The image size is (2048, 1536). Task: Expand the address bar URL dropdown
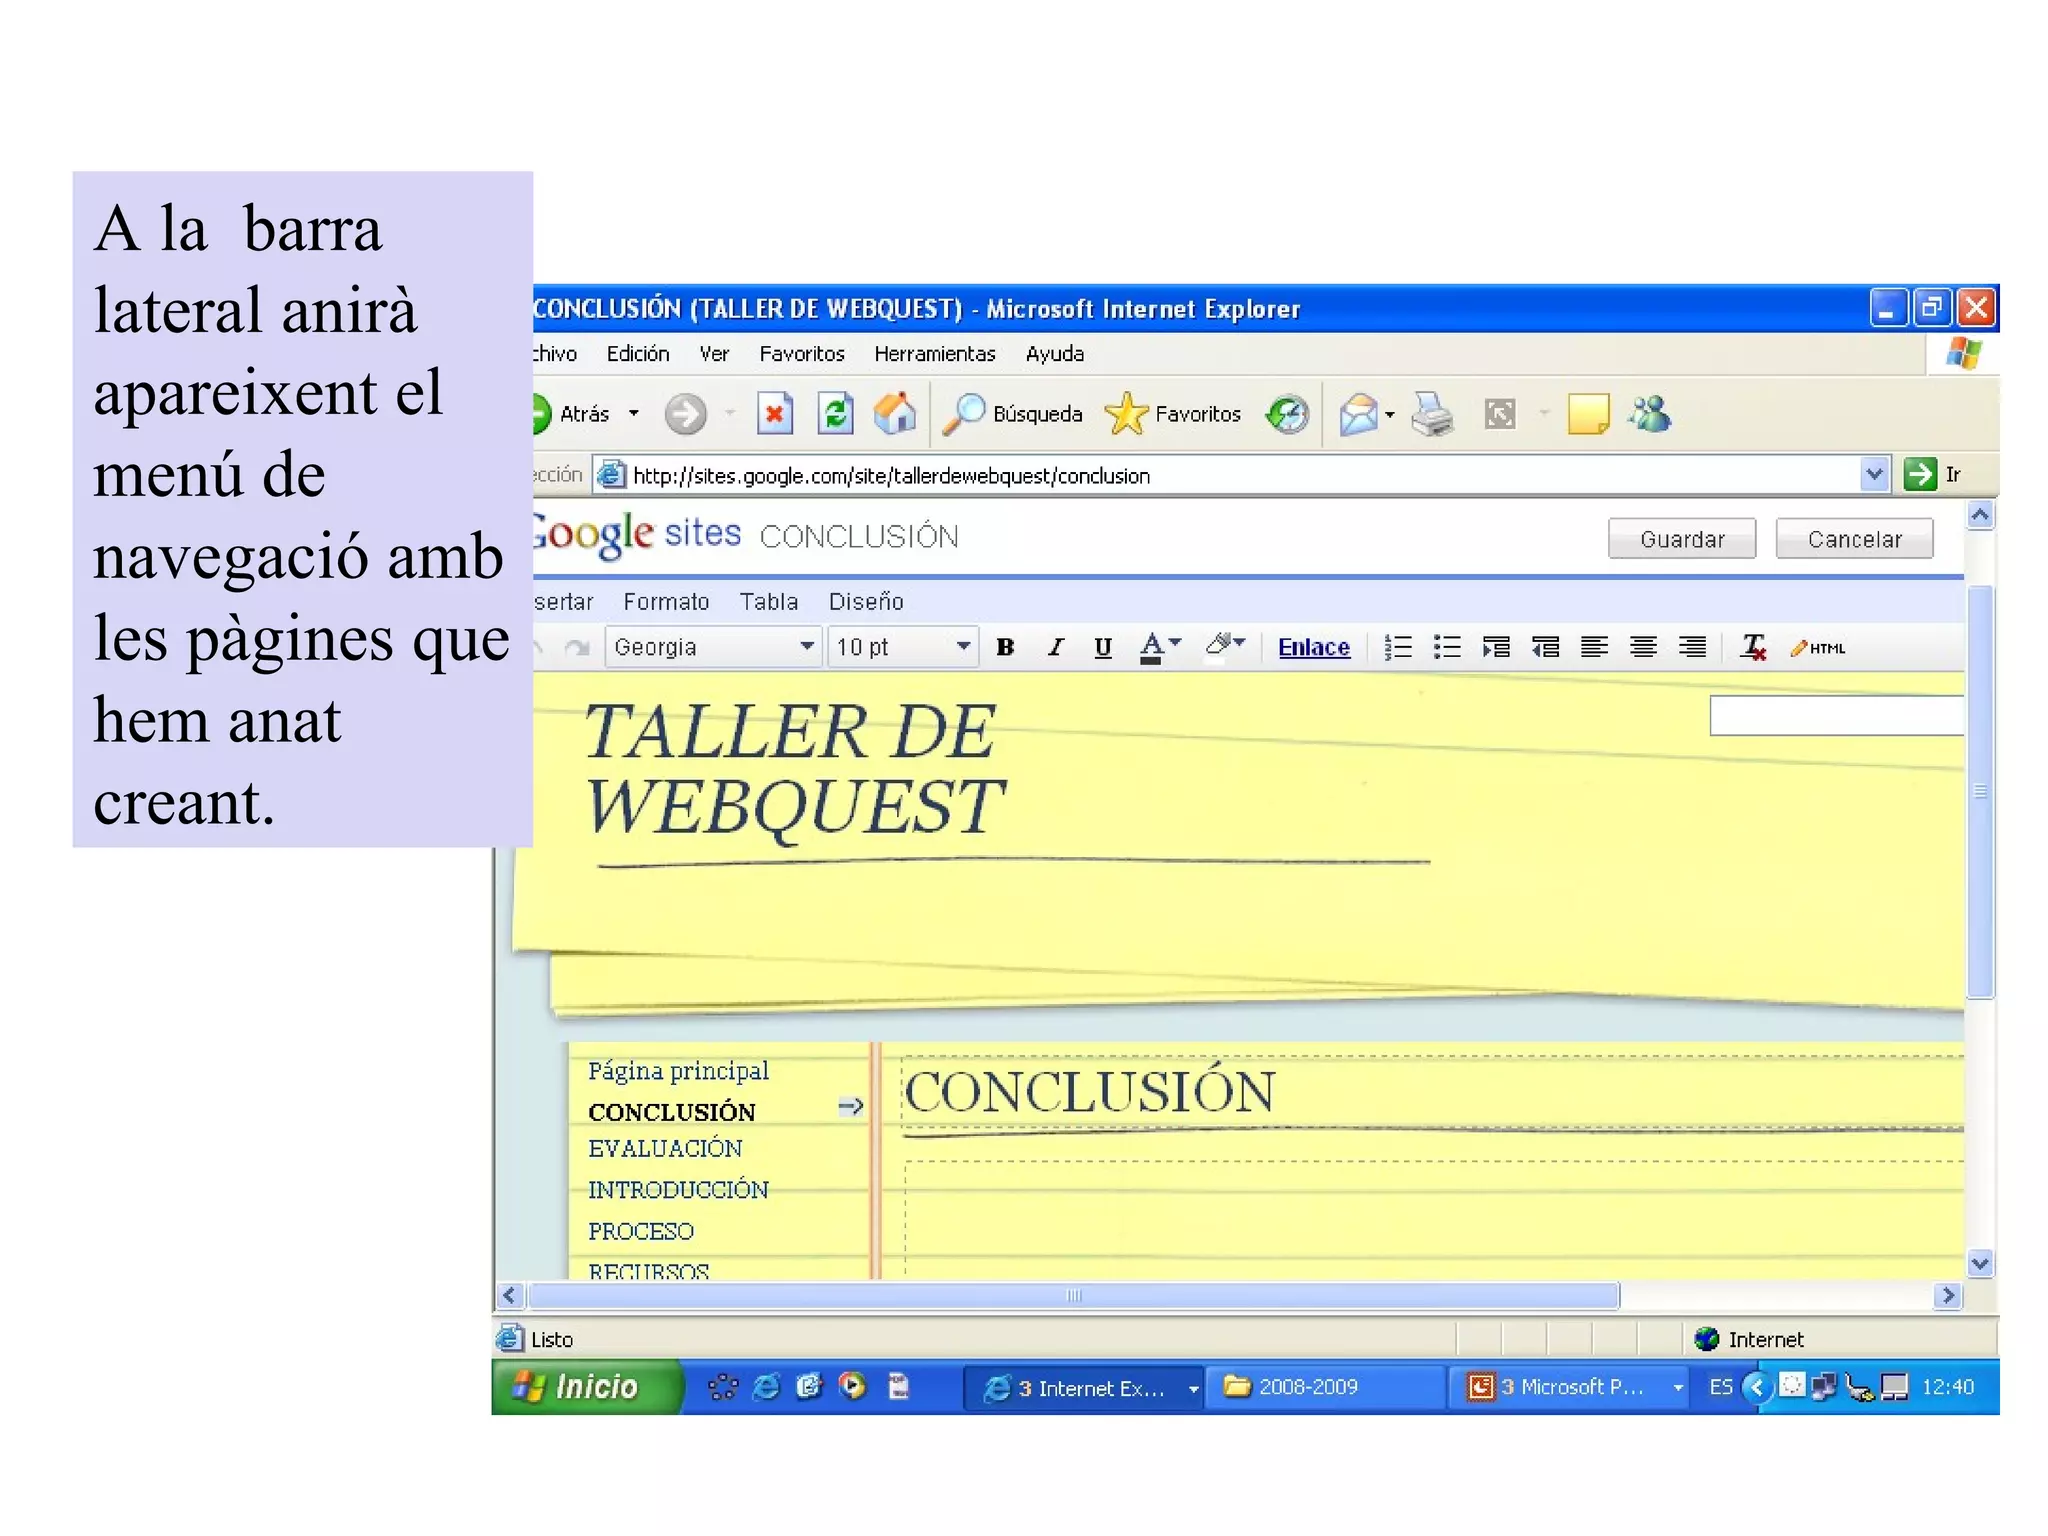[1874, 474]
